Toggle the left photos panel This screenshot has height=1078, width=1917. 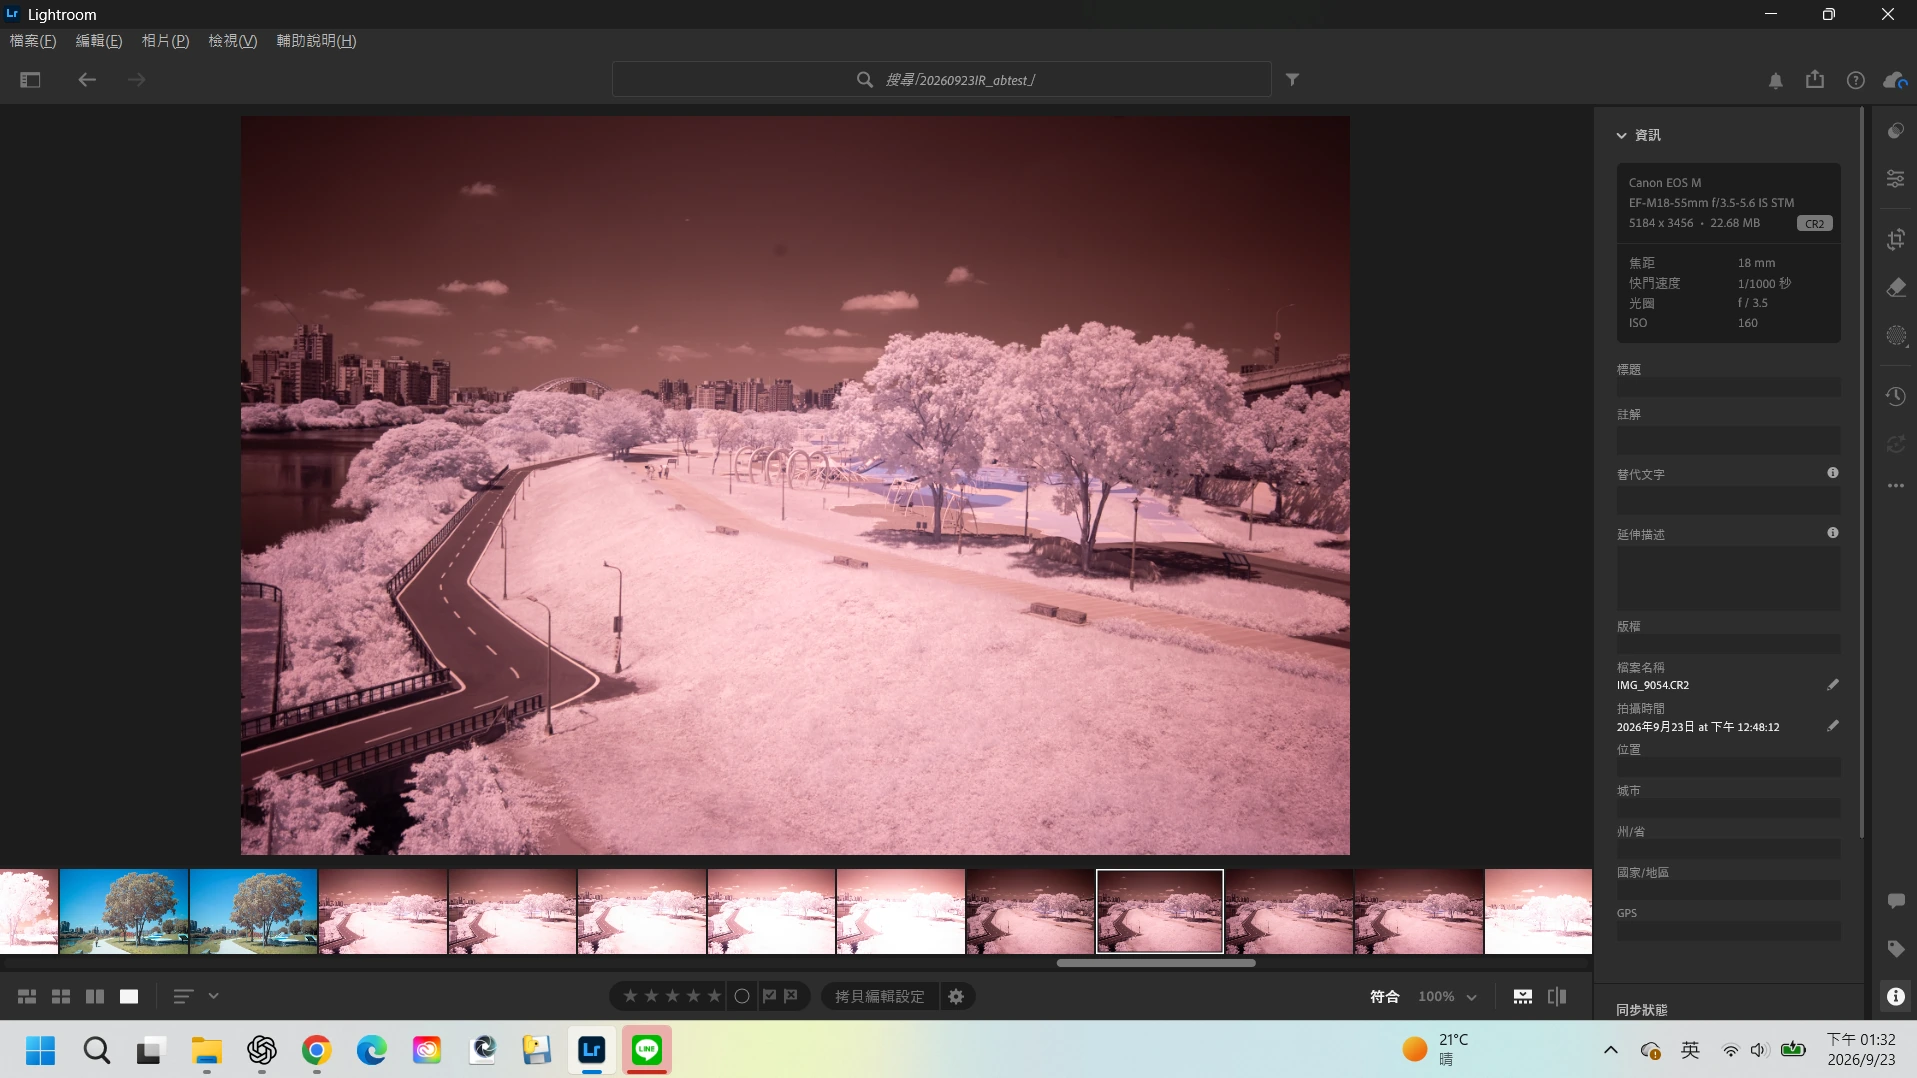point(30,80)
